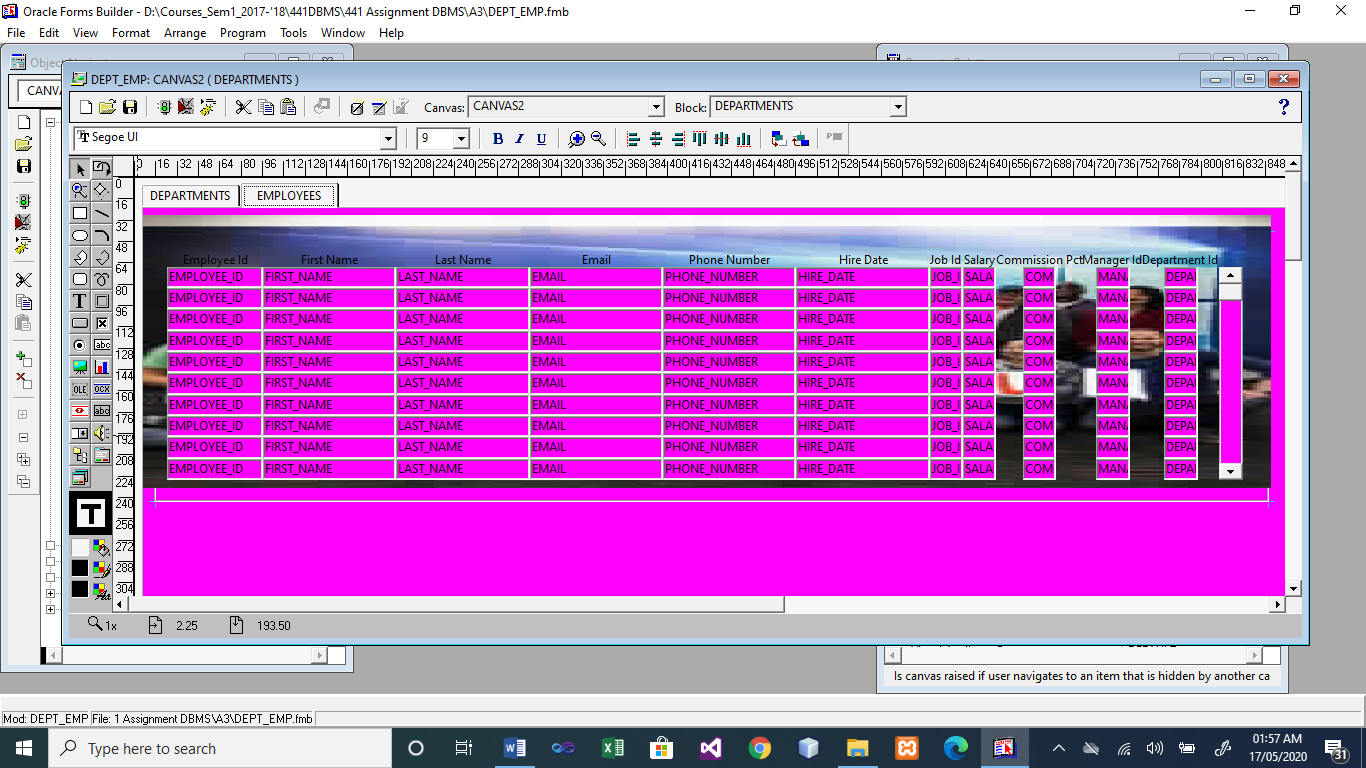The height and width of the screenshot is (768, 1366).
Task: Open the Arrange menu
Action: point(185,33)
